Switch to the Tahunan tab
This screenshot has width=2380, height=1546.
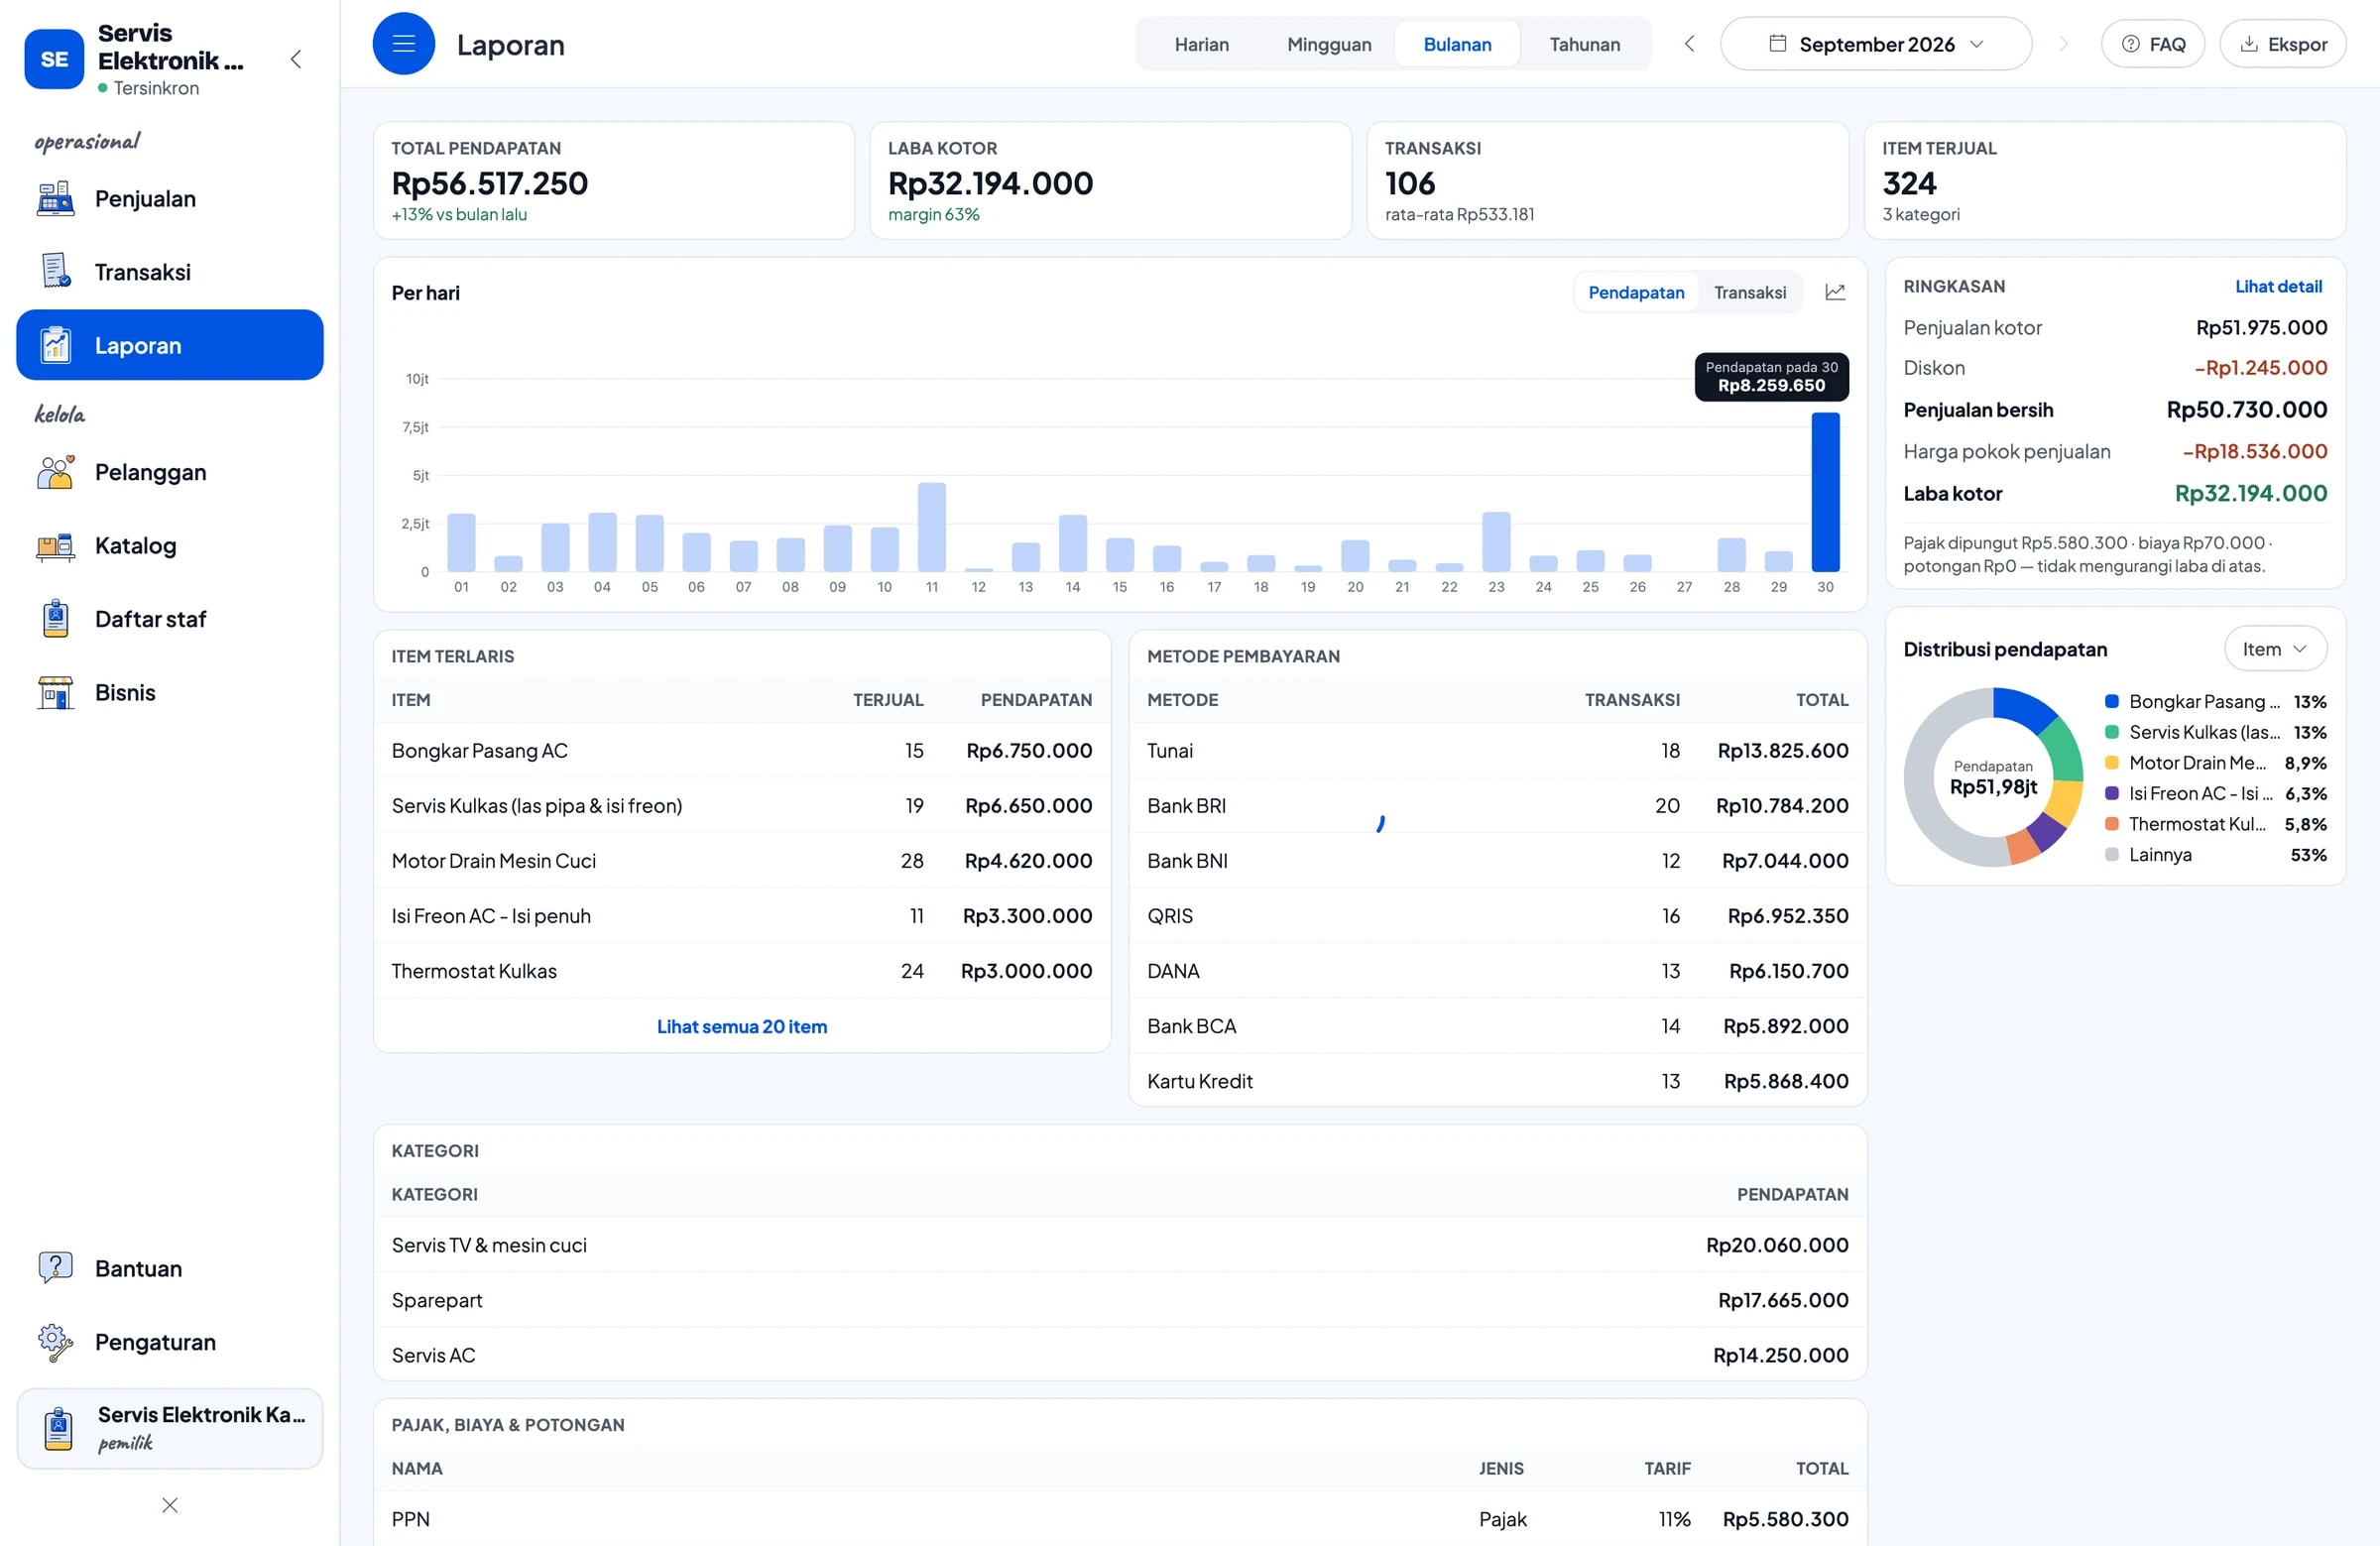click(x=1584, y=44)
